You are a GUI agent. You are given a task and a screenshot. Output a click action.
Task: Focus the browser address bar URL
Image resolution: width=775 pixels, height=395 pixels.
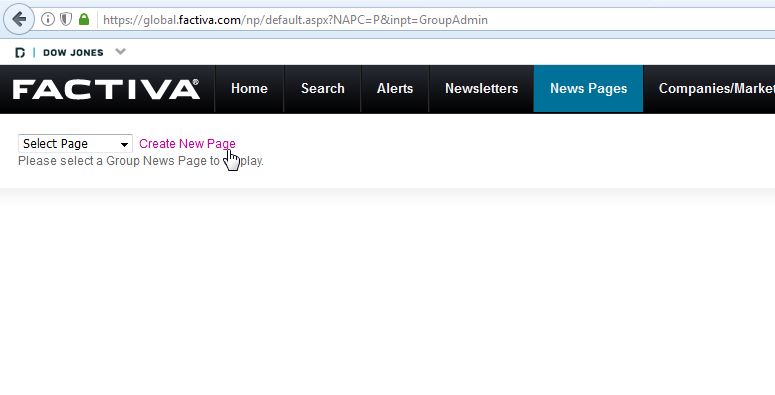296,20
